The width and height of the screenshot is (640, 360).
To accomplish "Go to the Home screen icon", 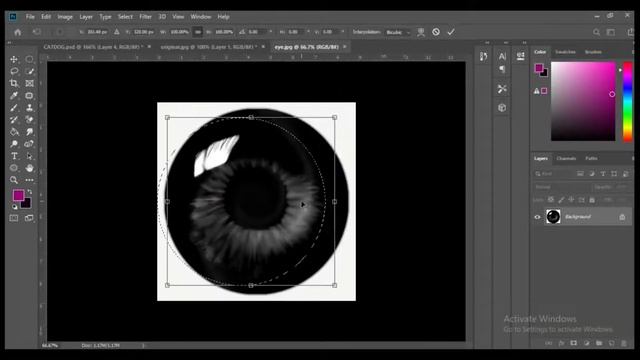I will click(x=18, y=32).
